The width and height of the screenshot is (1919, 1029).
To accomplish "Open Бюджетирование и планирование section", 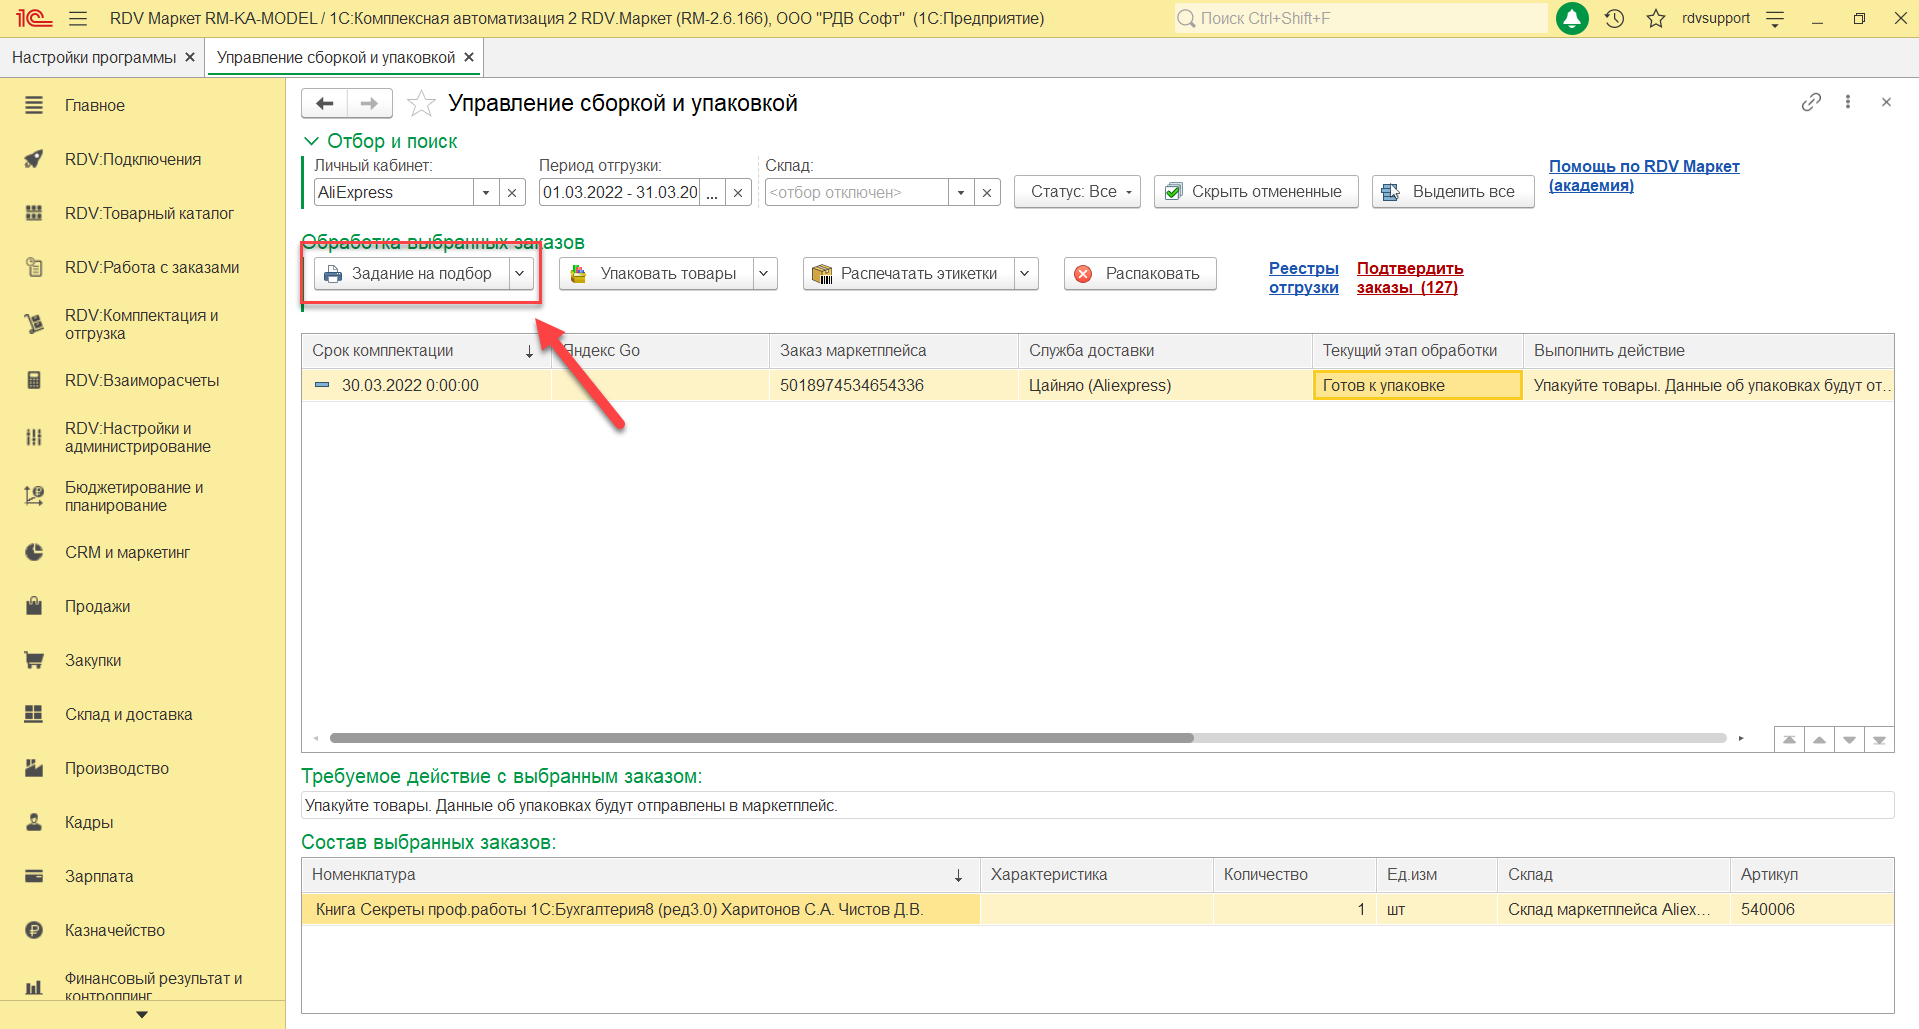I will tap(142, 496).
